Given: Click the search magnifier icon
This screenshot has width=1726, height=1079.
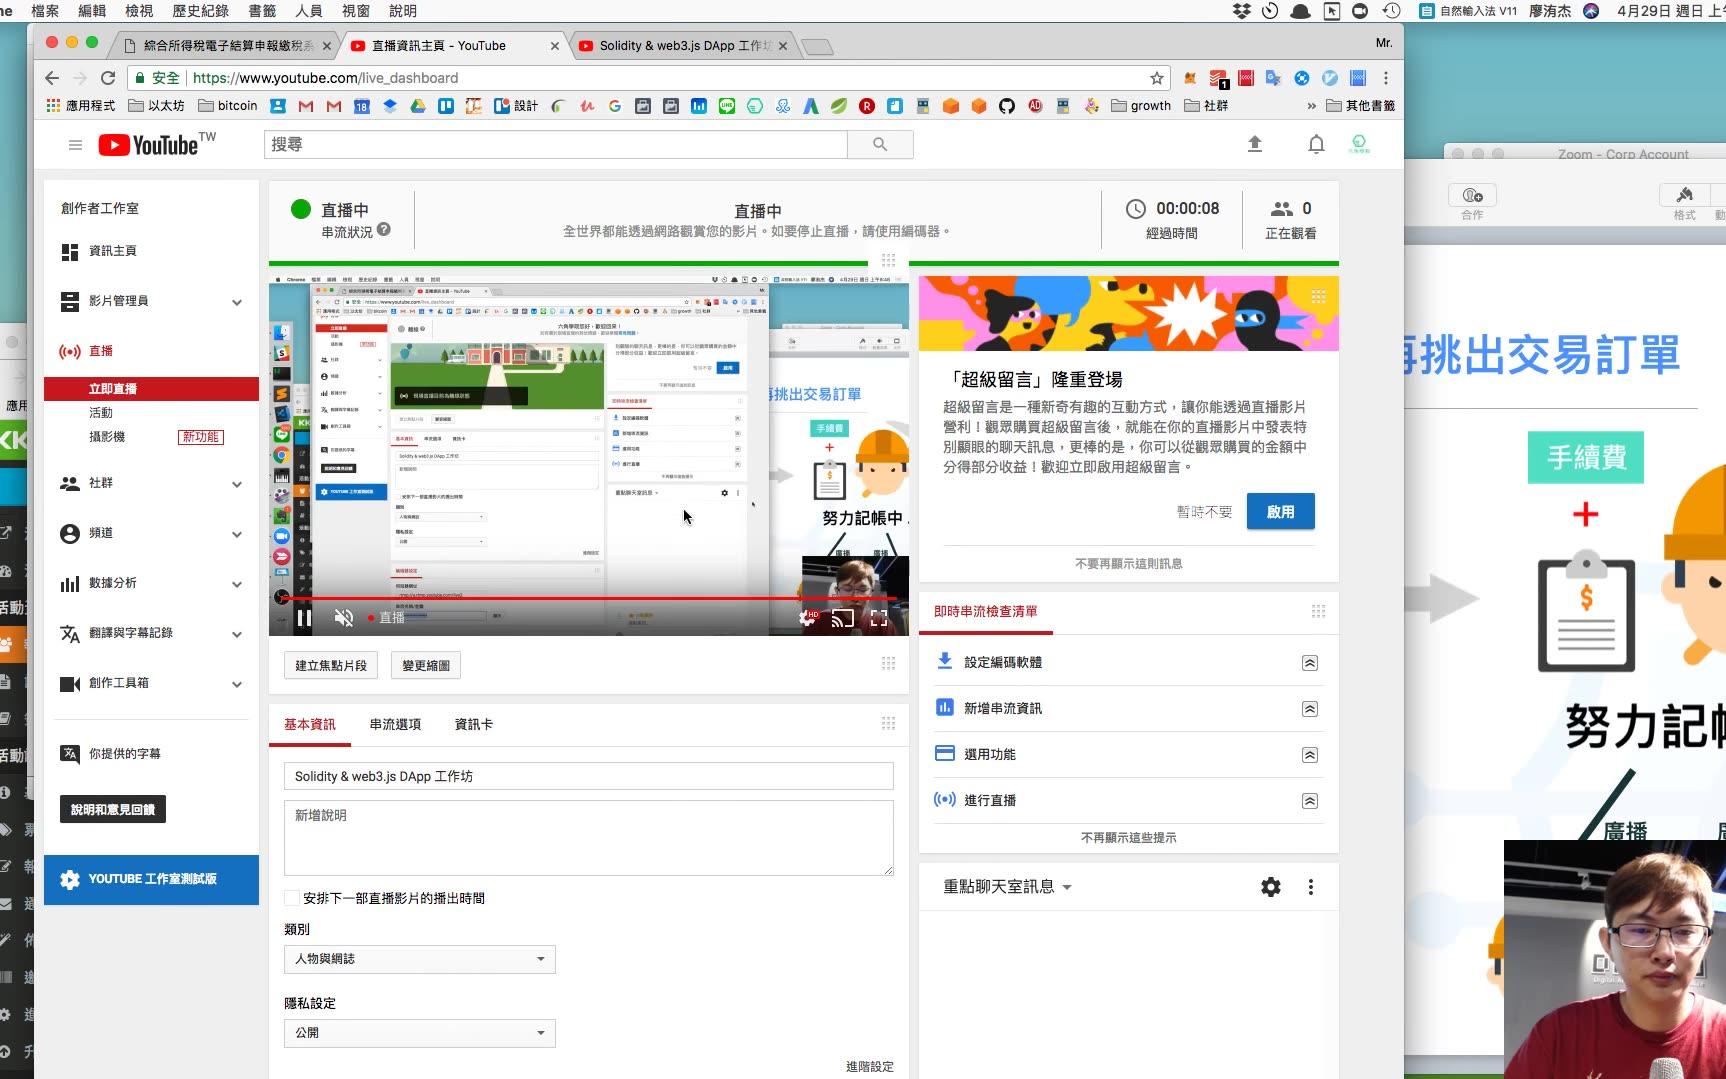Looking at the screenshot, I should (879, 144).
